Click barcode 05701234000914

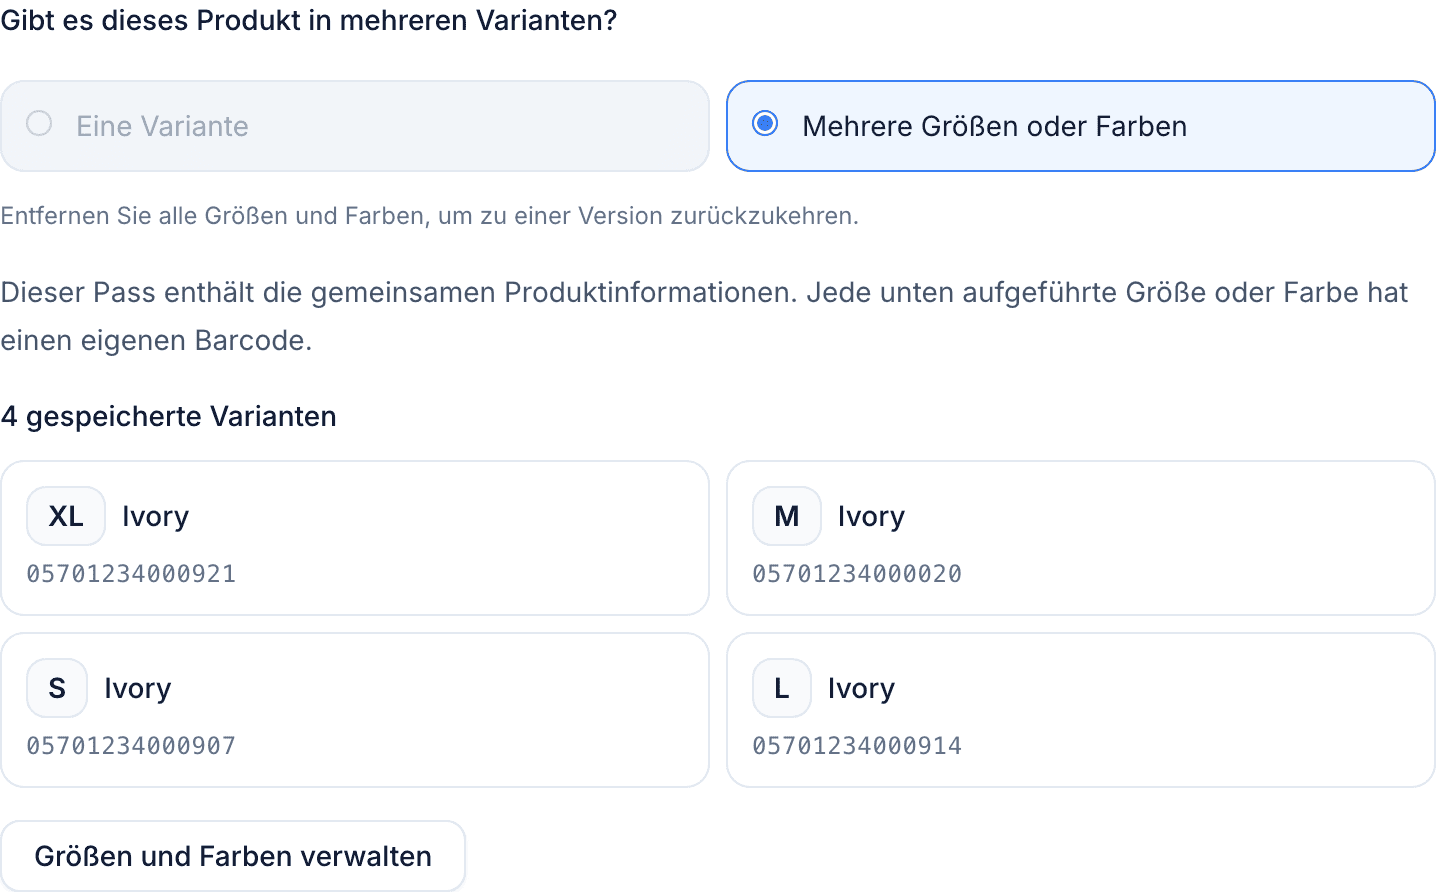click(857, 746)
